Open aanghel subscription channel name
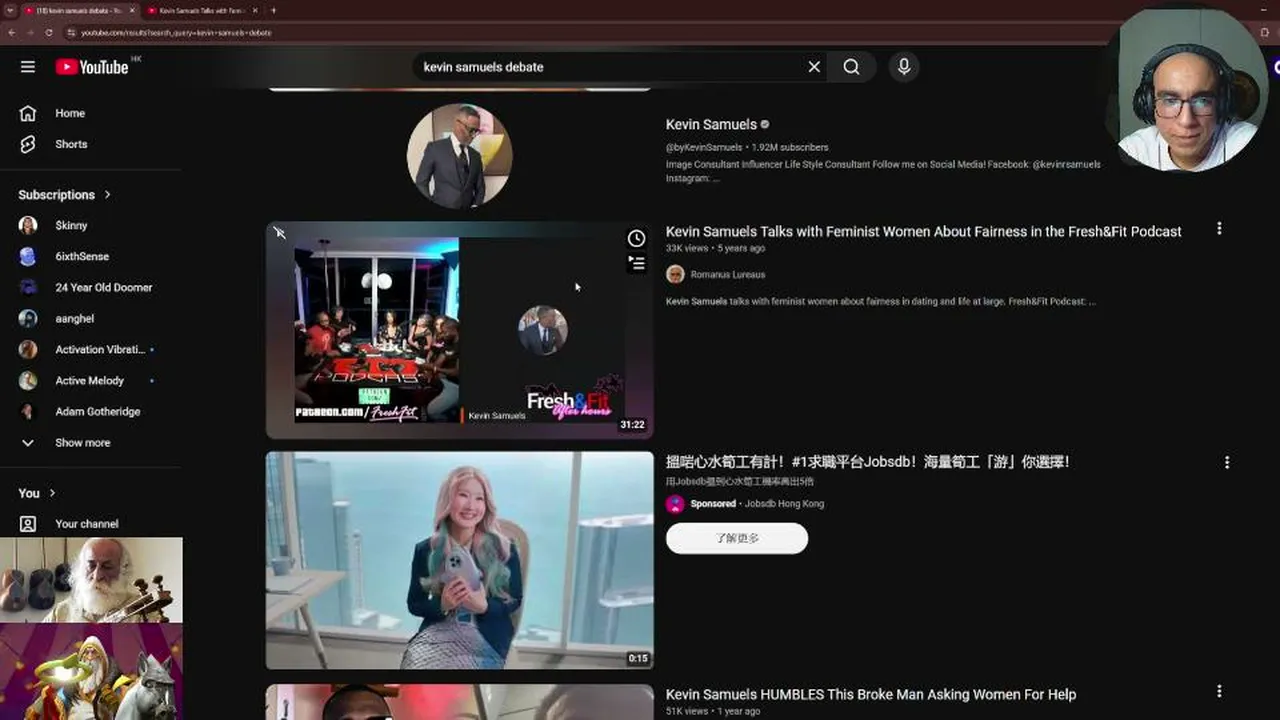This screenshot has width=1280, height=720. [x=75, y=318]
